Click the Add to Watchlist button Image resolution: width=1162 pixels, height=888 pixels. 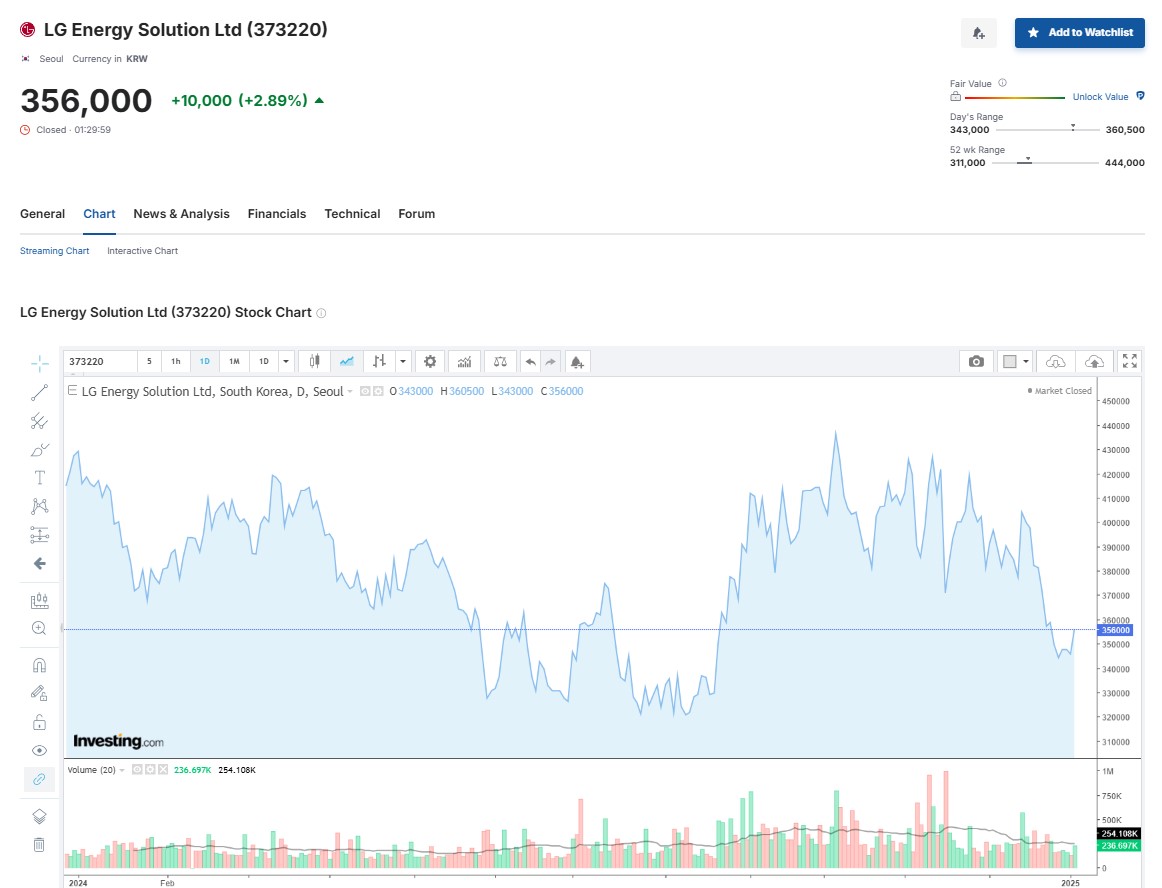tap(1080, 33)
